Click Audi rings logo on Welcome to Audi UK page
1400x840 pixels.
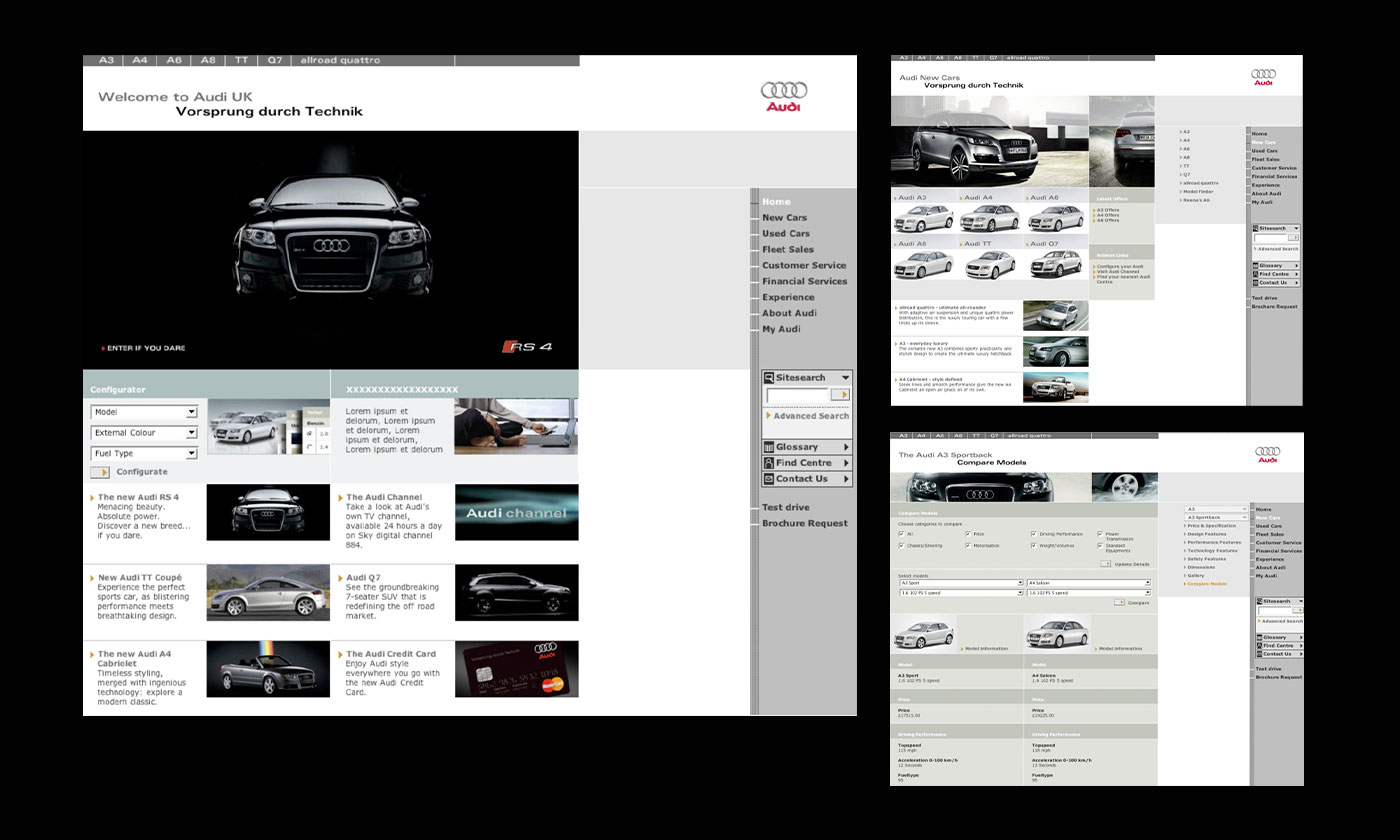pos(783,91)
